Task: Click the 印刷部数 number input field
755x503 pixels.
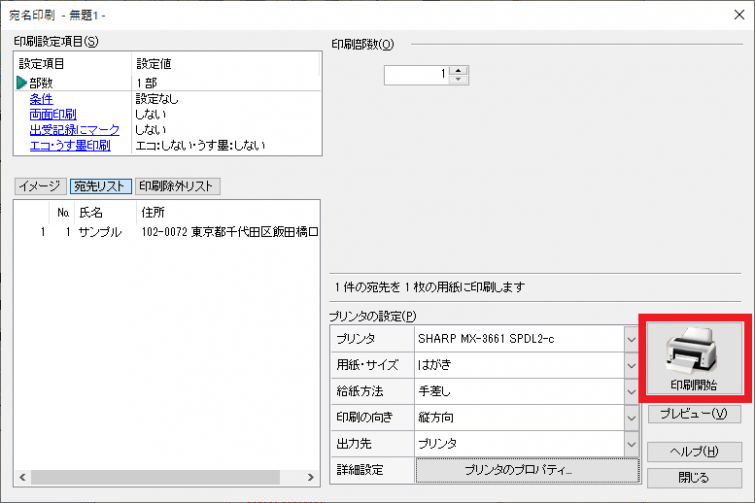Action: tap(417, 75)
